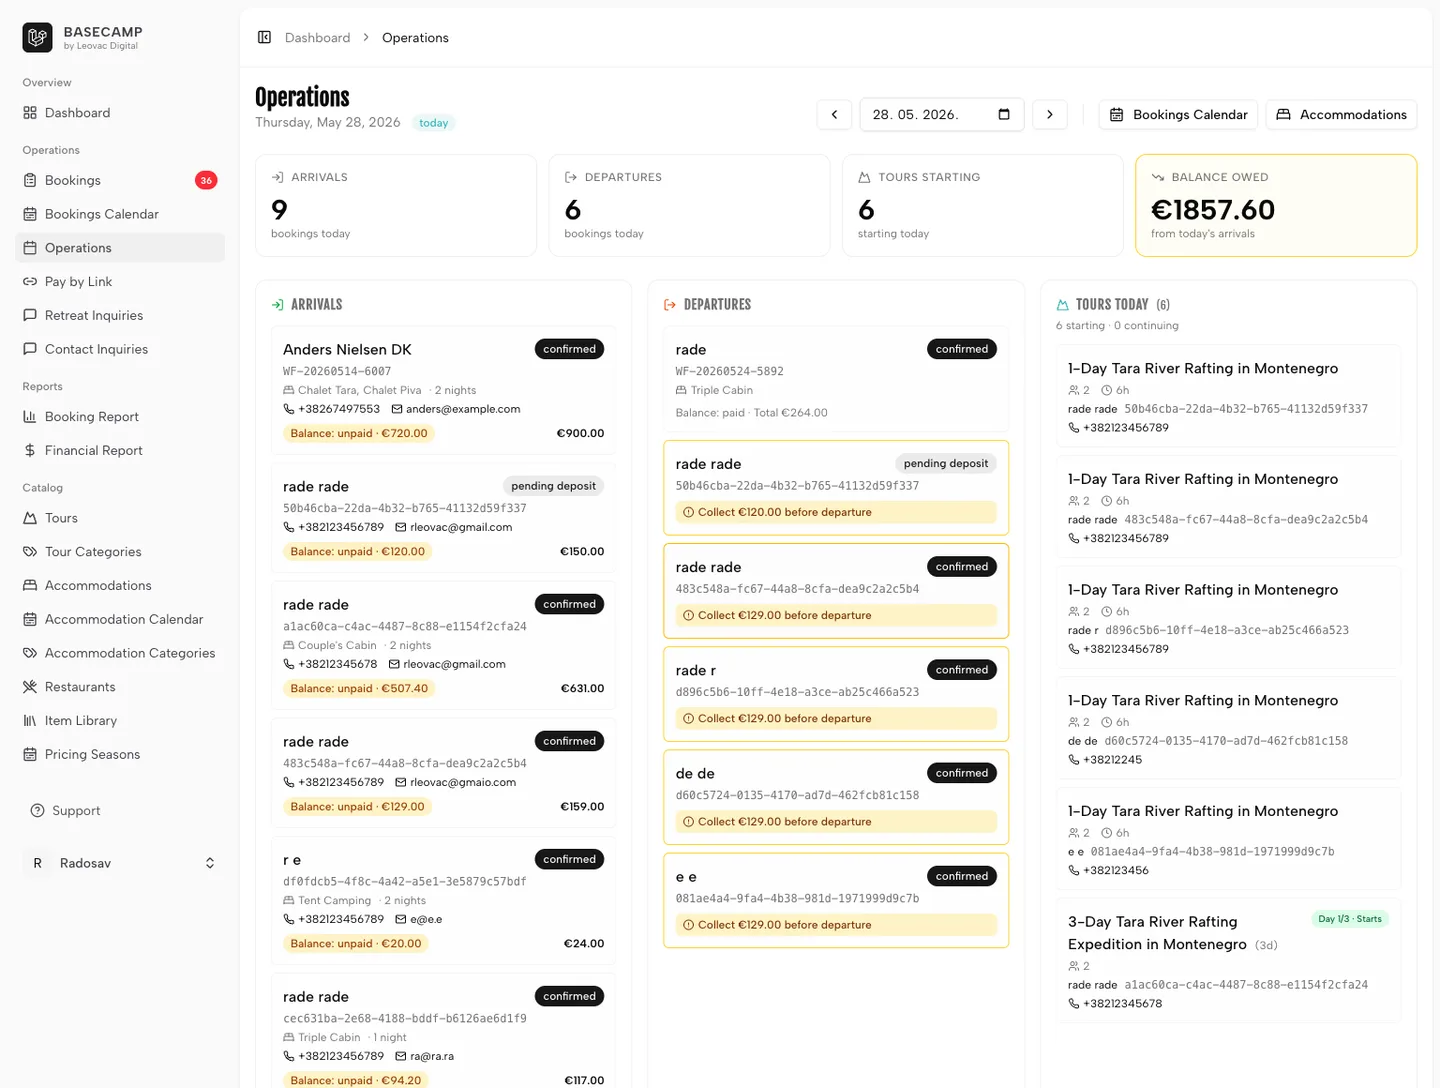Click email icon beside anders@example.com
The width and height of the screenshot is (1440, 1088).
[397, 409]
